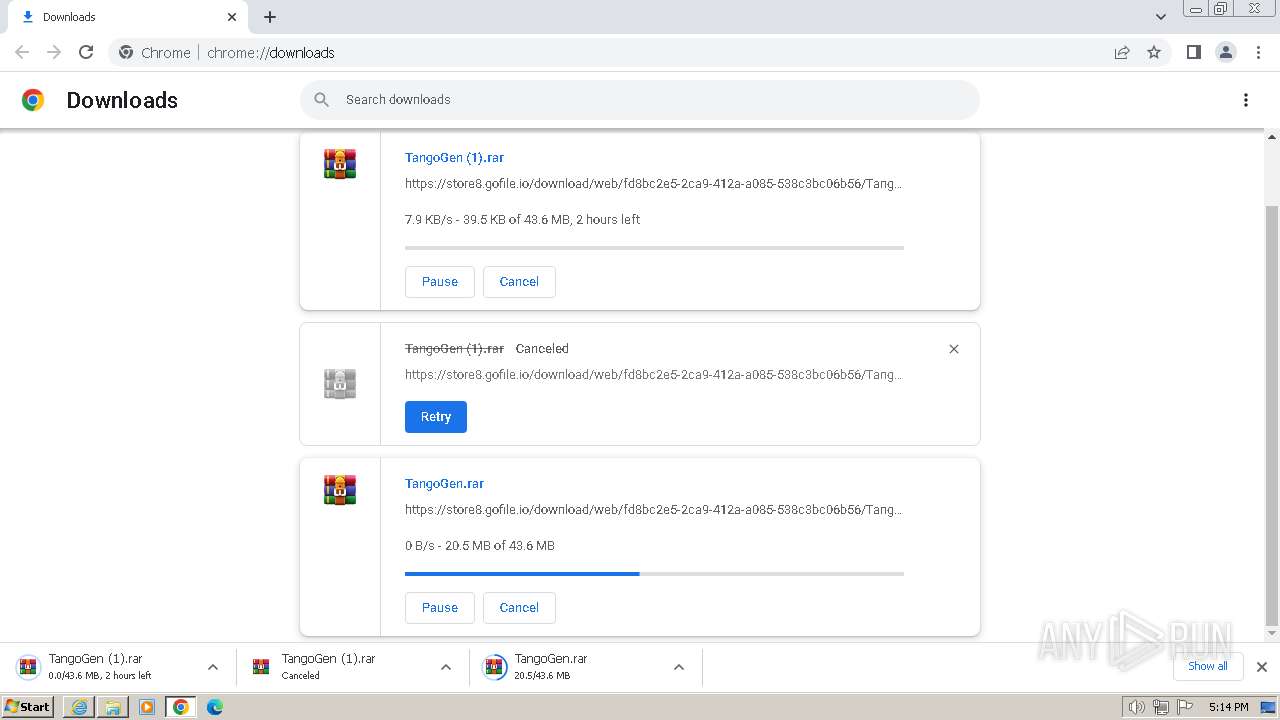Click the RAR icon of TangoGen.rar card
The height and width of the screenshot is (720, 1280).
tap(340, 490)
